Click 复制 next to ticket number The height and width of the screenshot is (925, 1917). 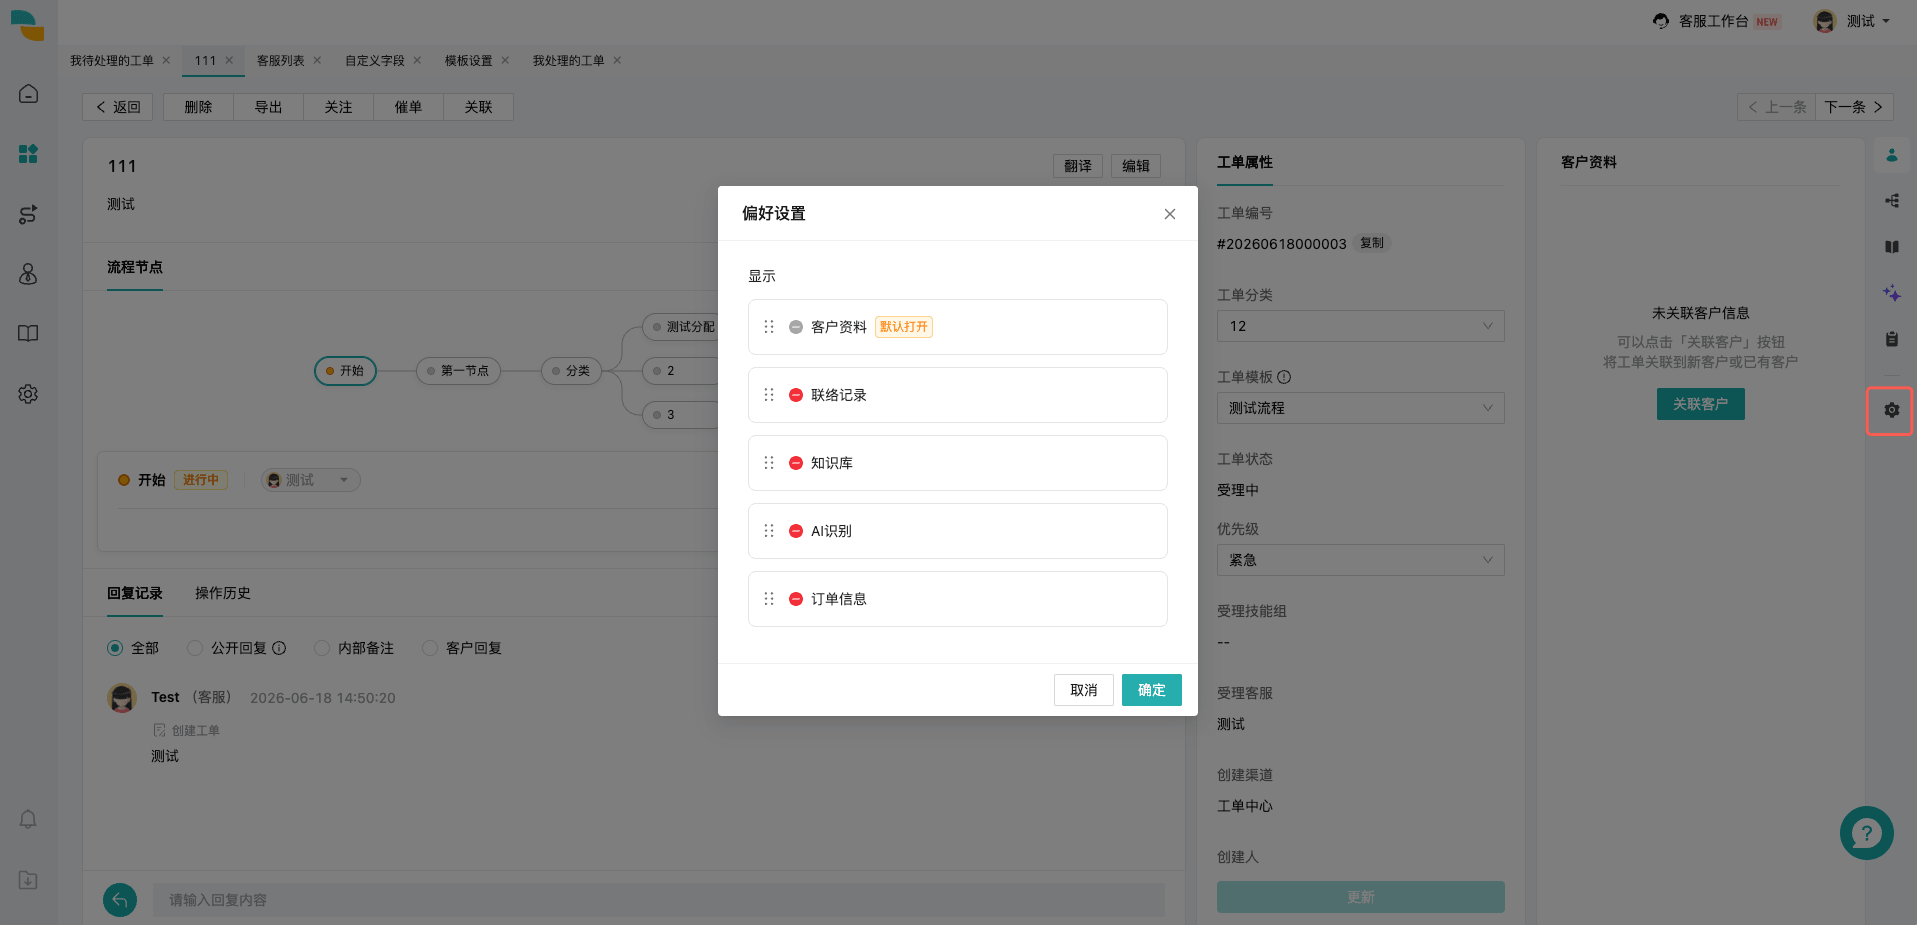(1372, 243)
